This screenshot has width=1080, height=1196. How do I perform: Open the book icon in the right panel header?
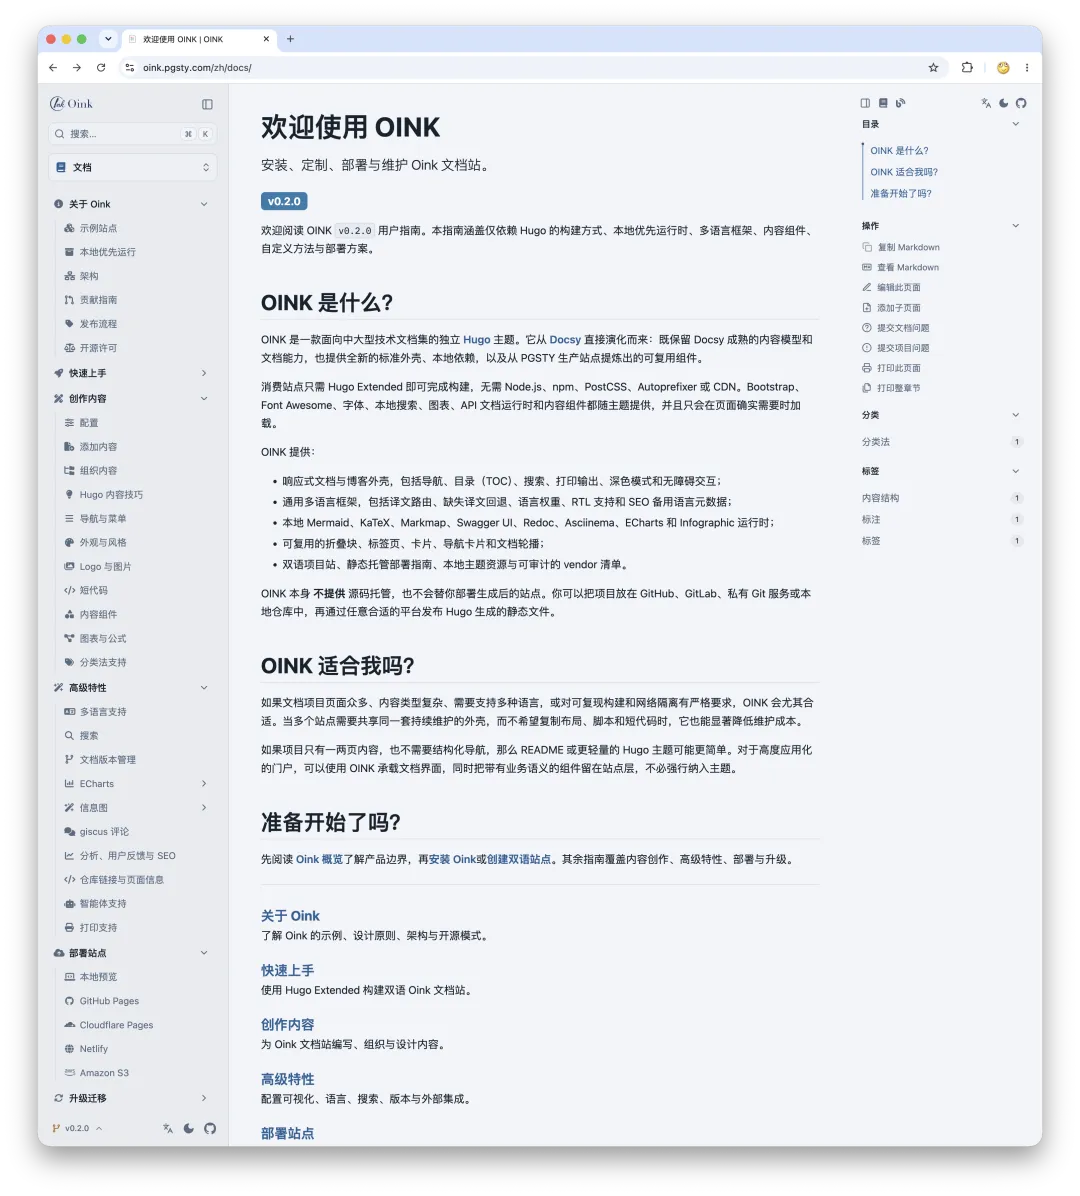pyautogui.click(x=882, y=103)
